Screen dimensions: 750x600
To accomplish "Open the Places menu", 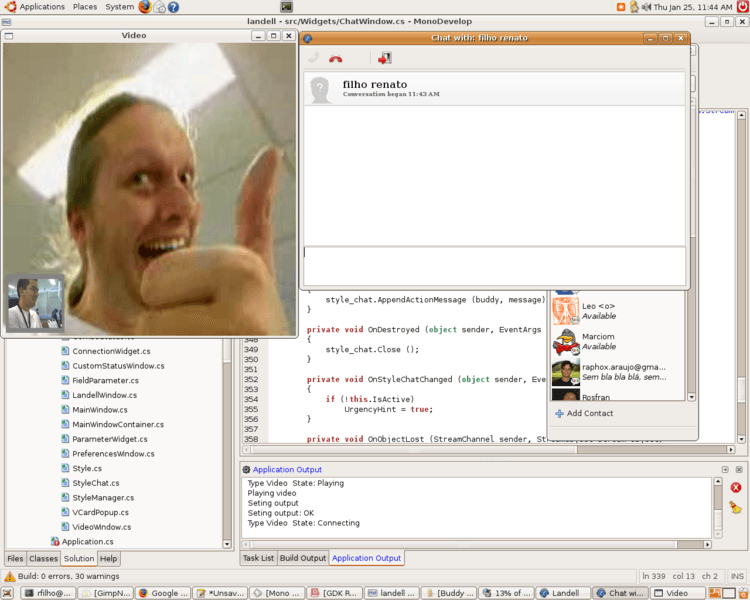I will tap(85, 7).
